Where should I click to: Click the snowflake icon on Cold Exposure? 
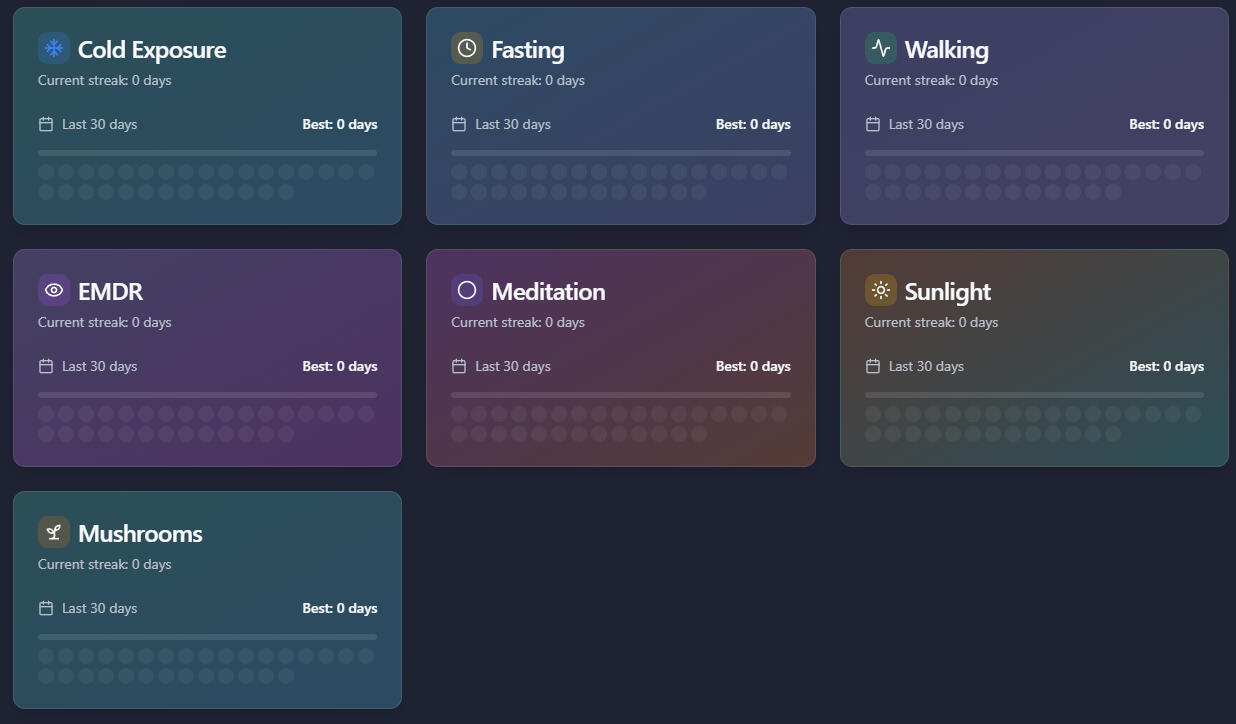click(54, 48)
